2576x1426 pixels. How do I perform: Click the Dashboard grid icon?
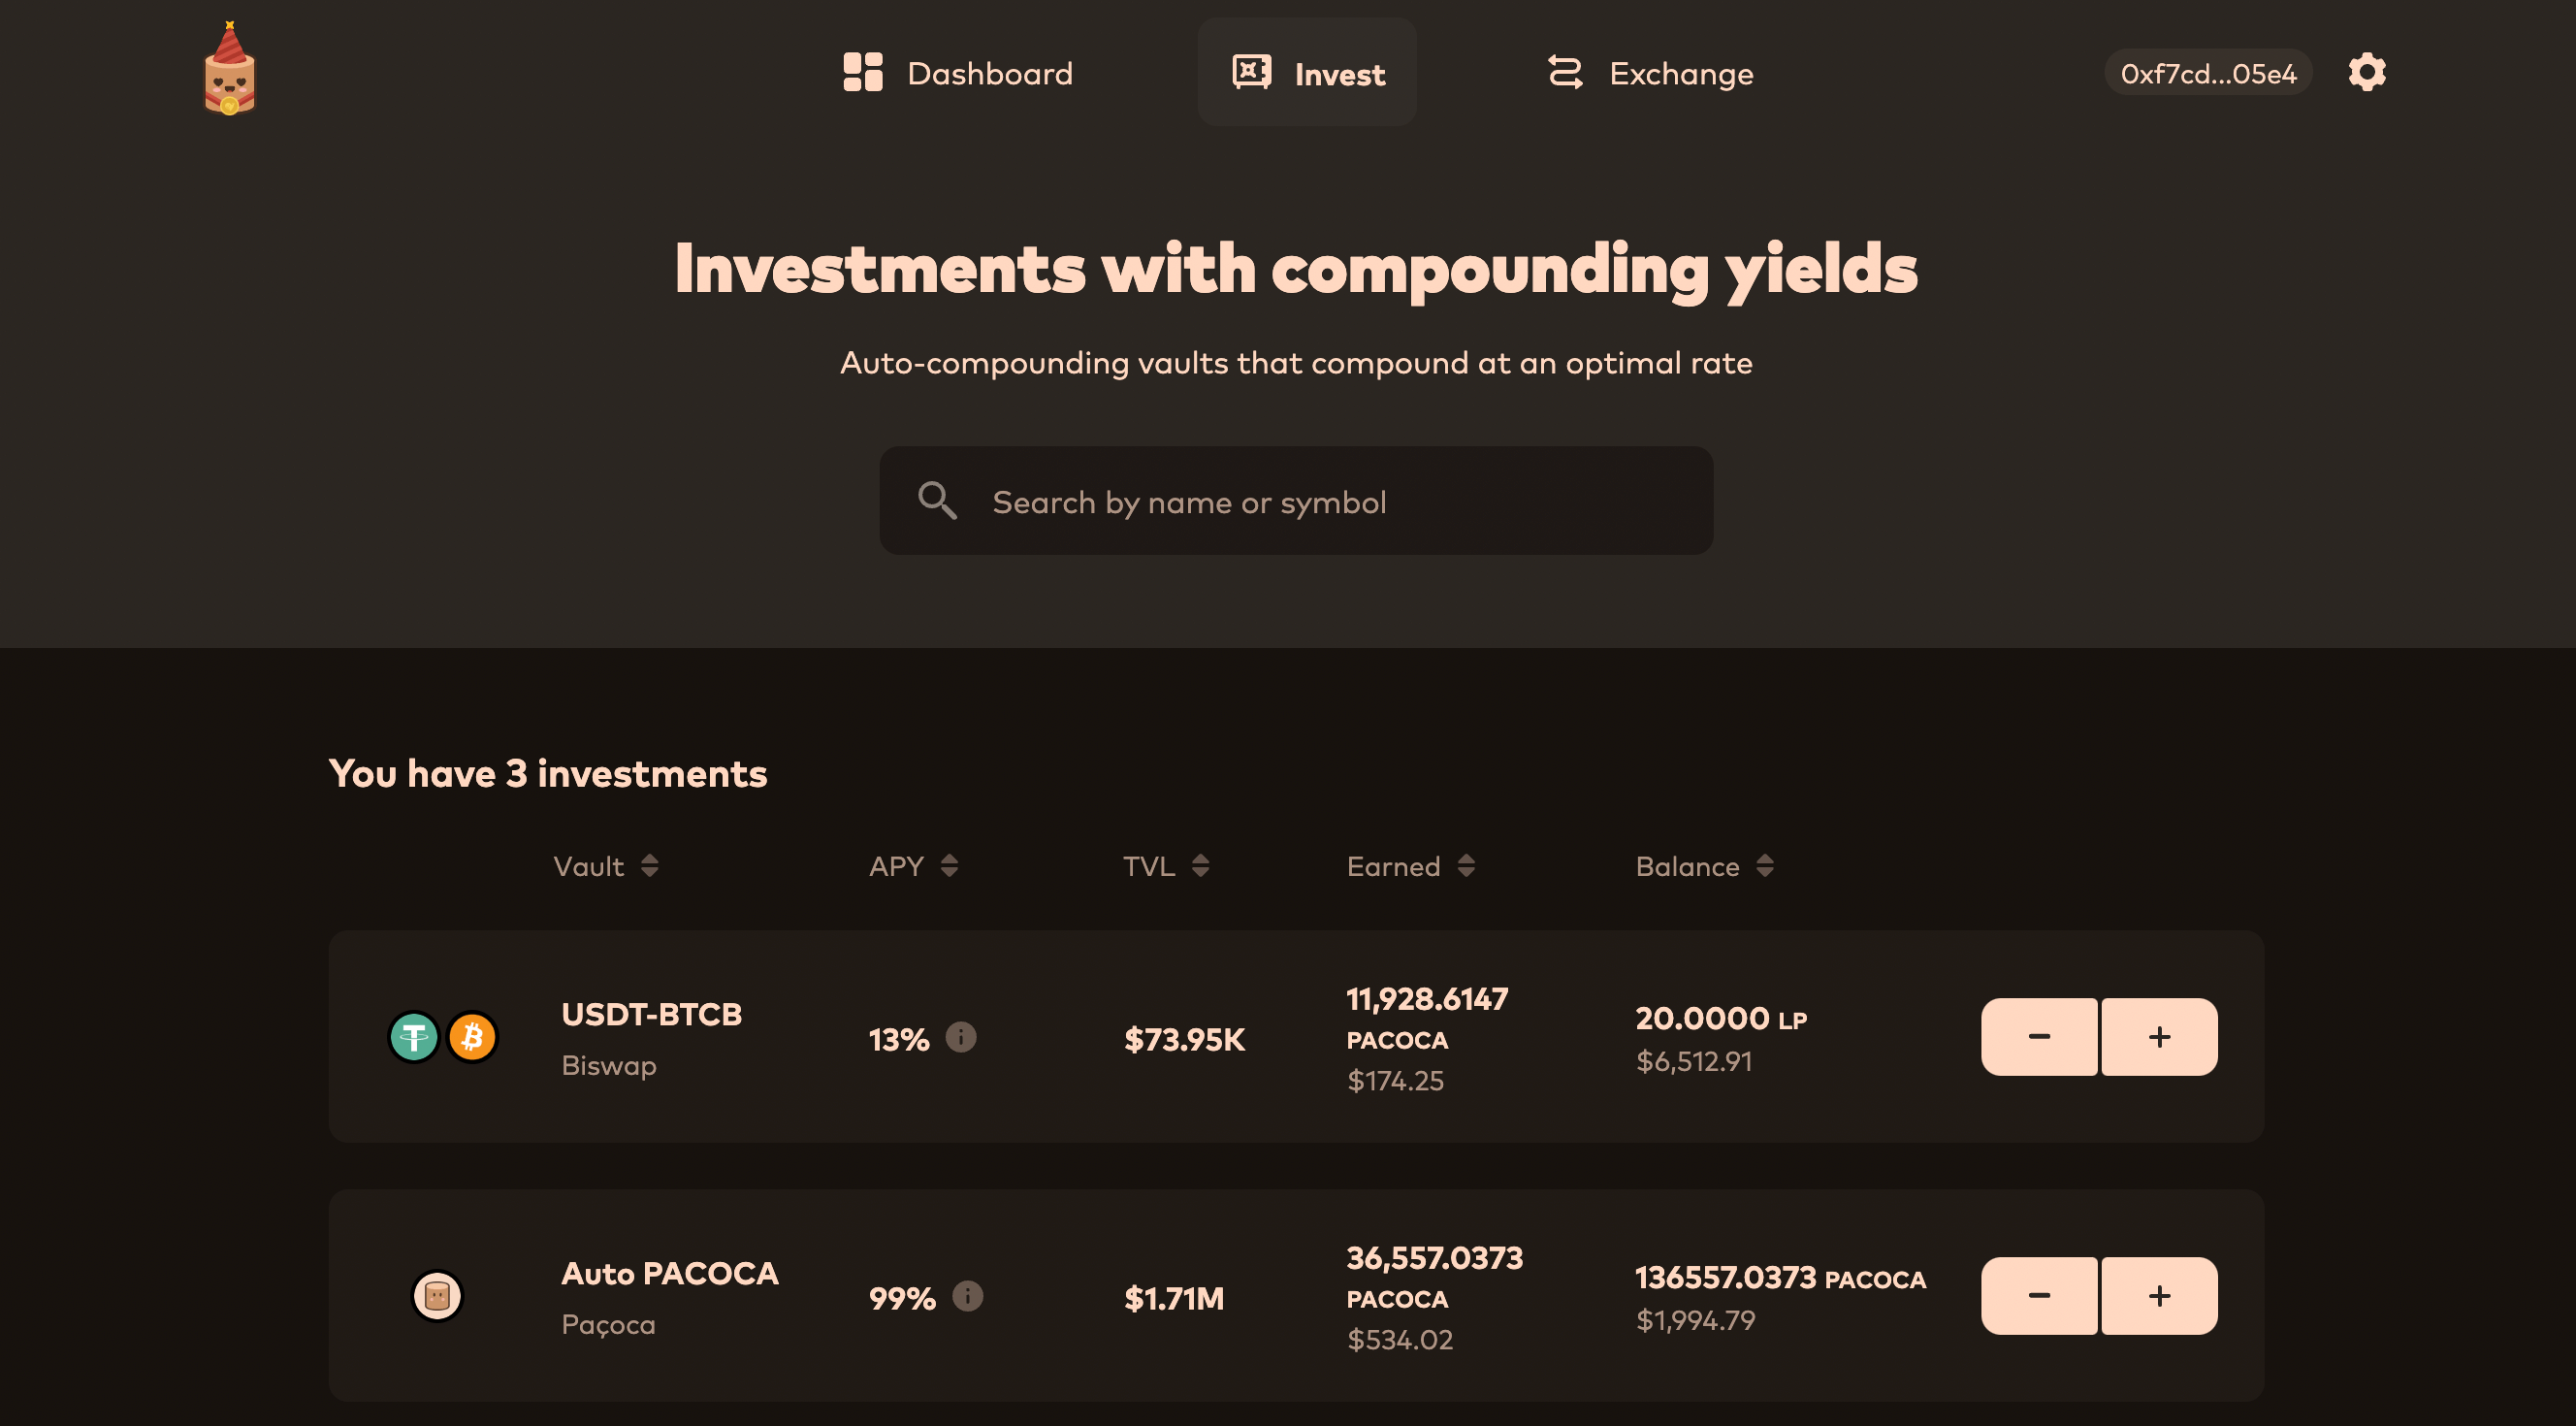coord(863,73)
